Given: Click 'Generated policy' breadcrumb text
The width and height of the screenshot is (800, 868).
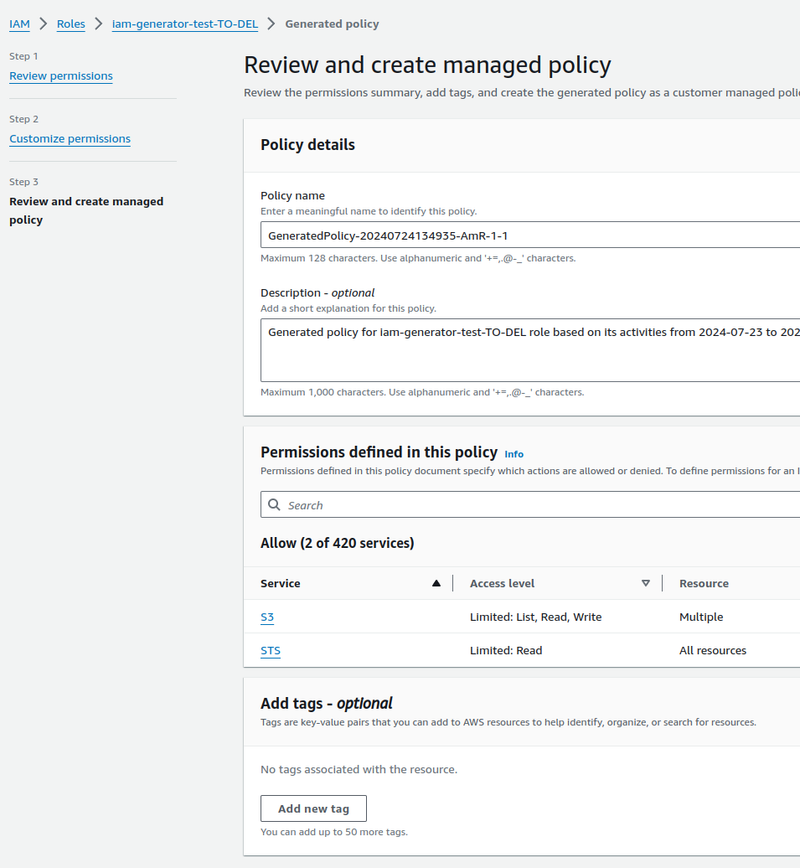Looking at the screenshot, I should pos(332,24).
